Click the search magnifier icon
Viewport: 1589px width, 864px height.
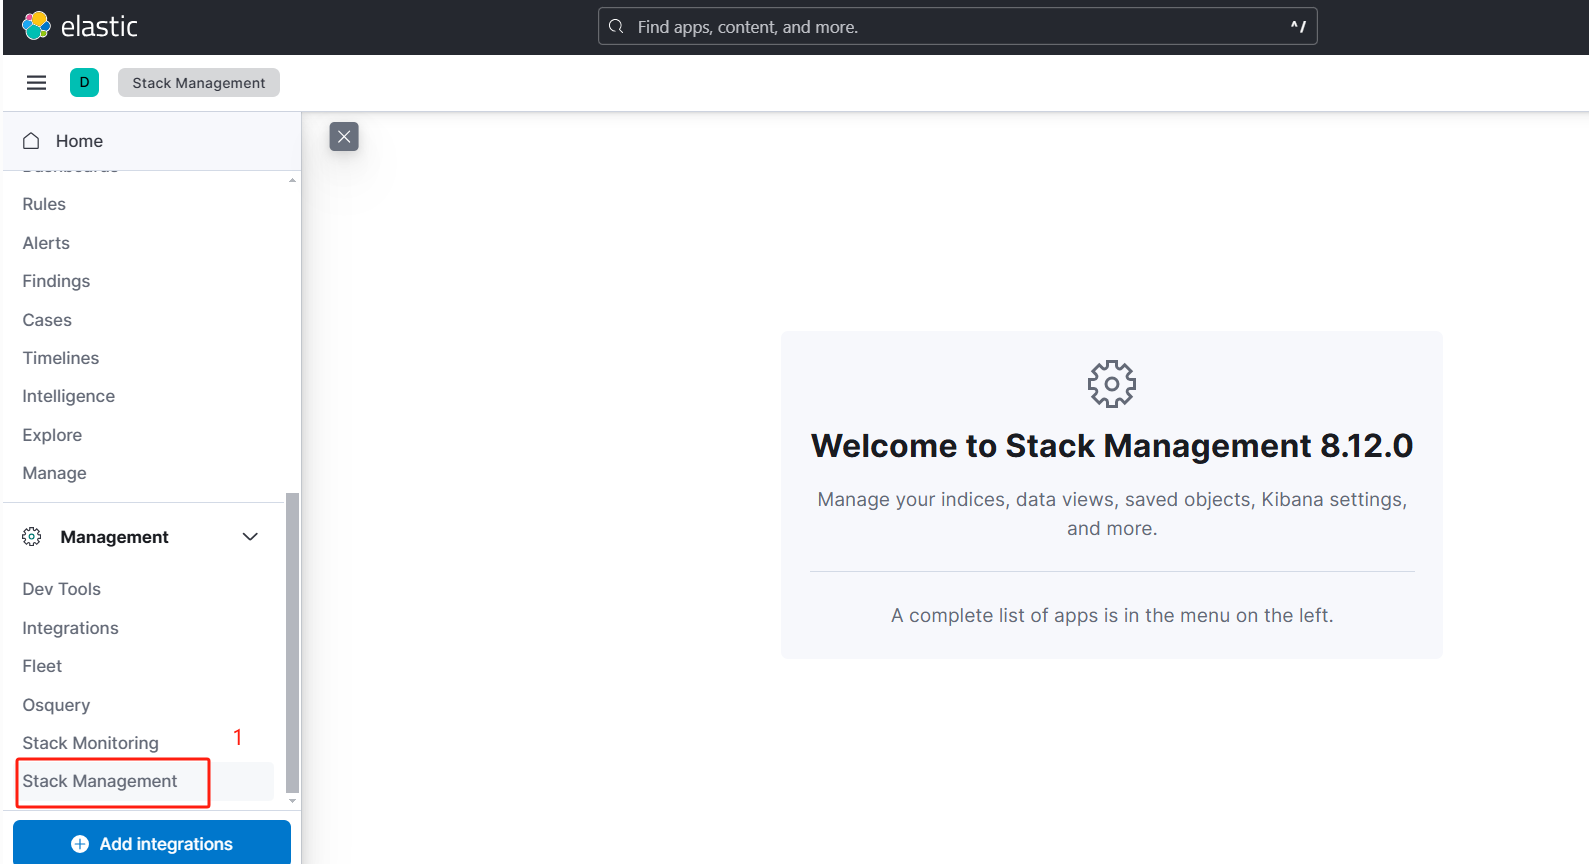coord(616,27)
